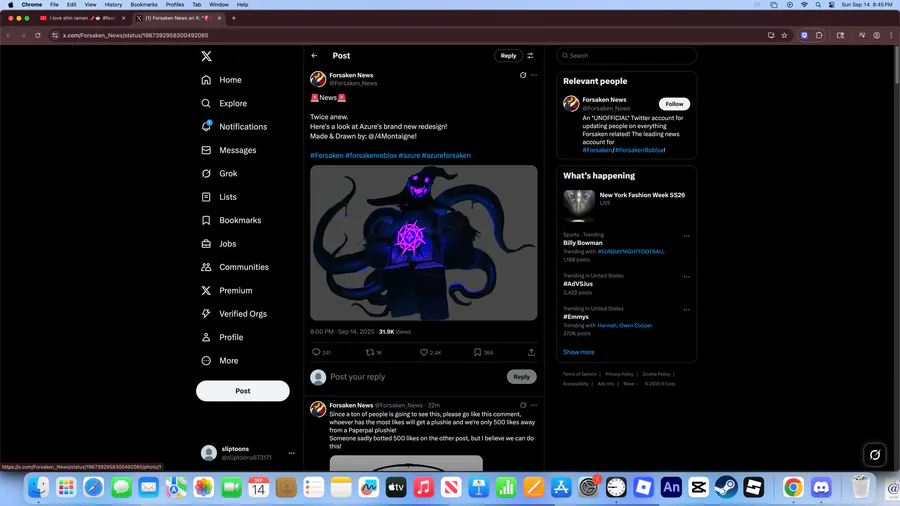Click Show more under What's happening

coord(579,352)
